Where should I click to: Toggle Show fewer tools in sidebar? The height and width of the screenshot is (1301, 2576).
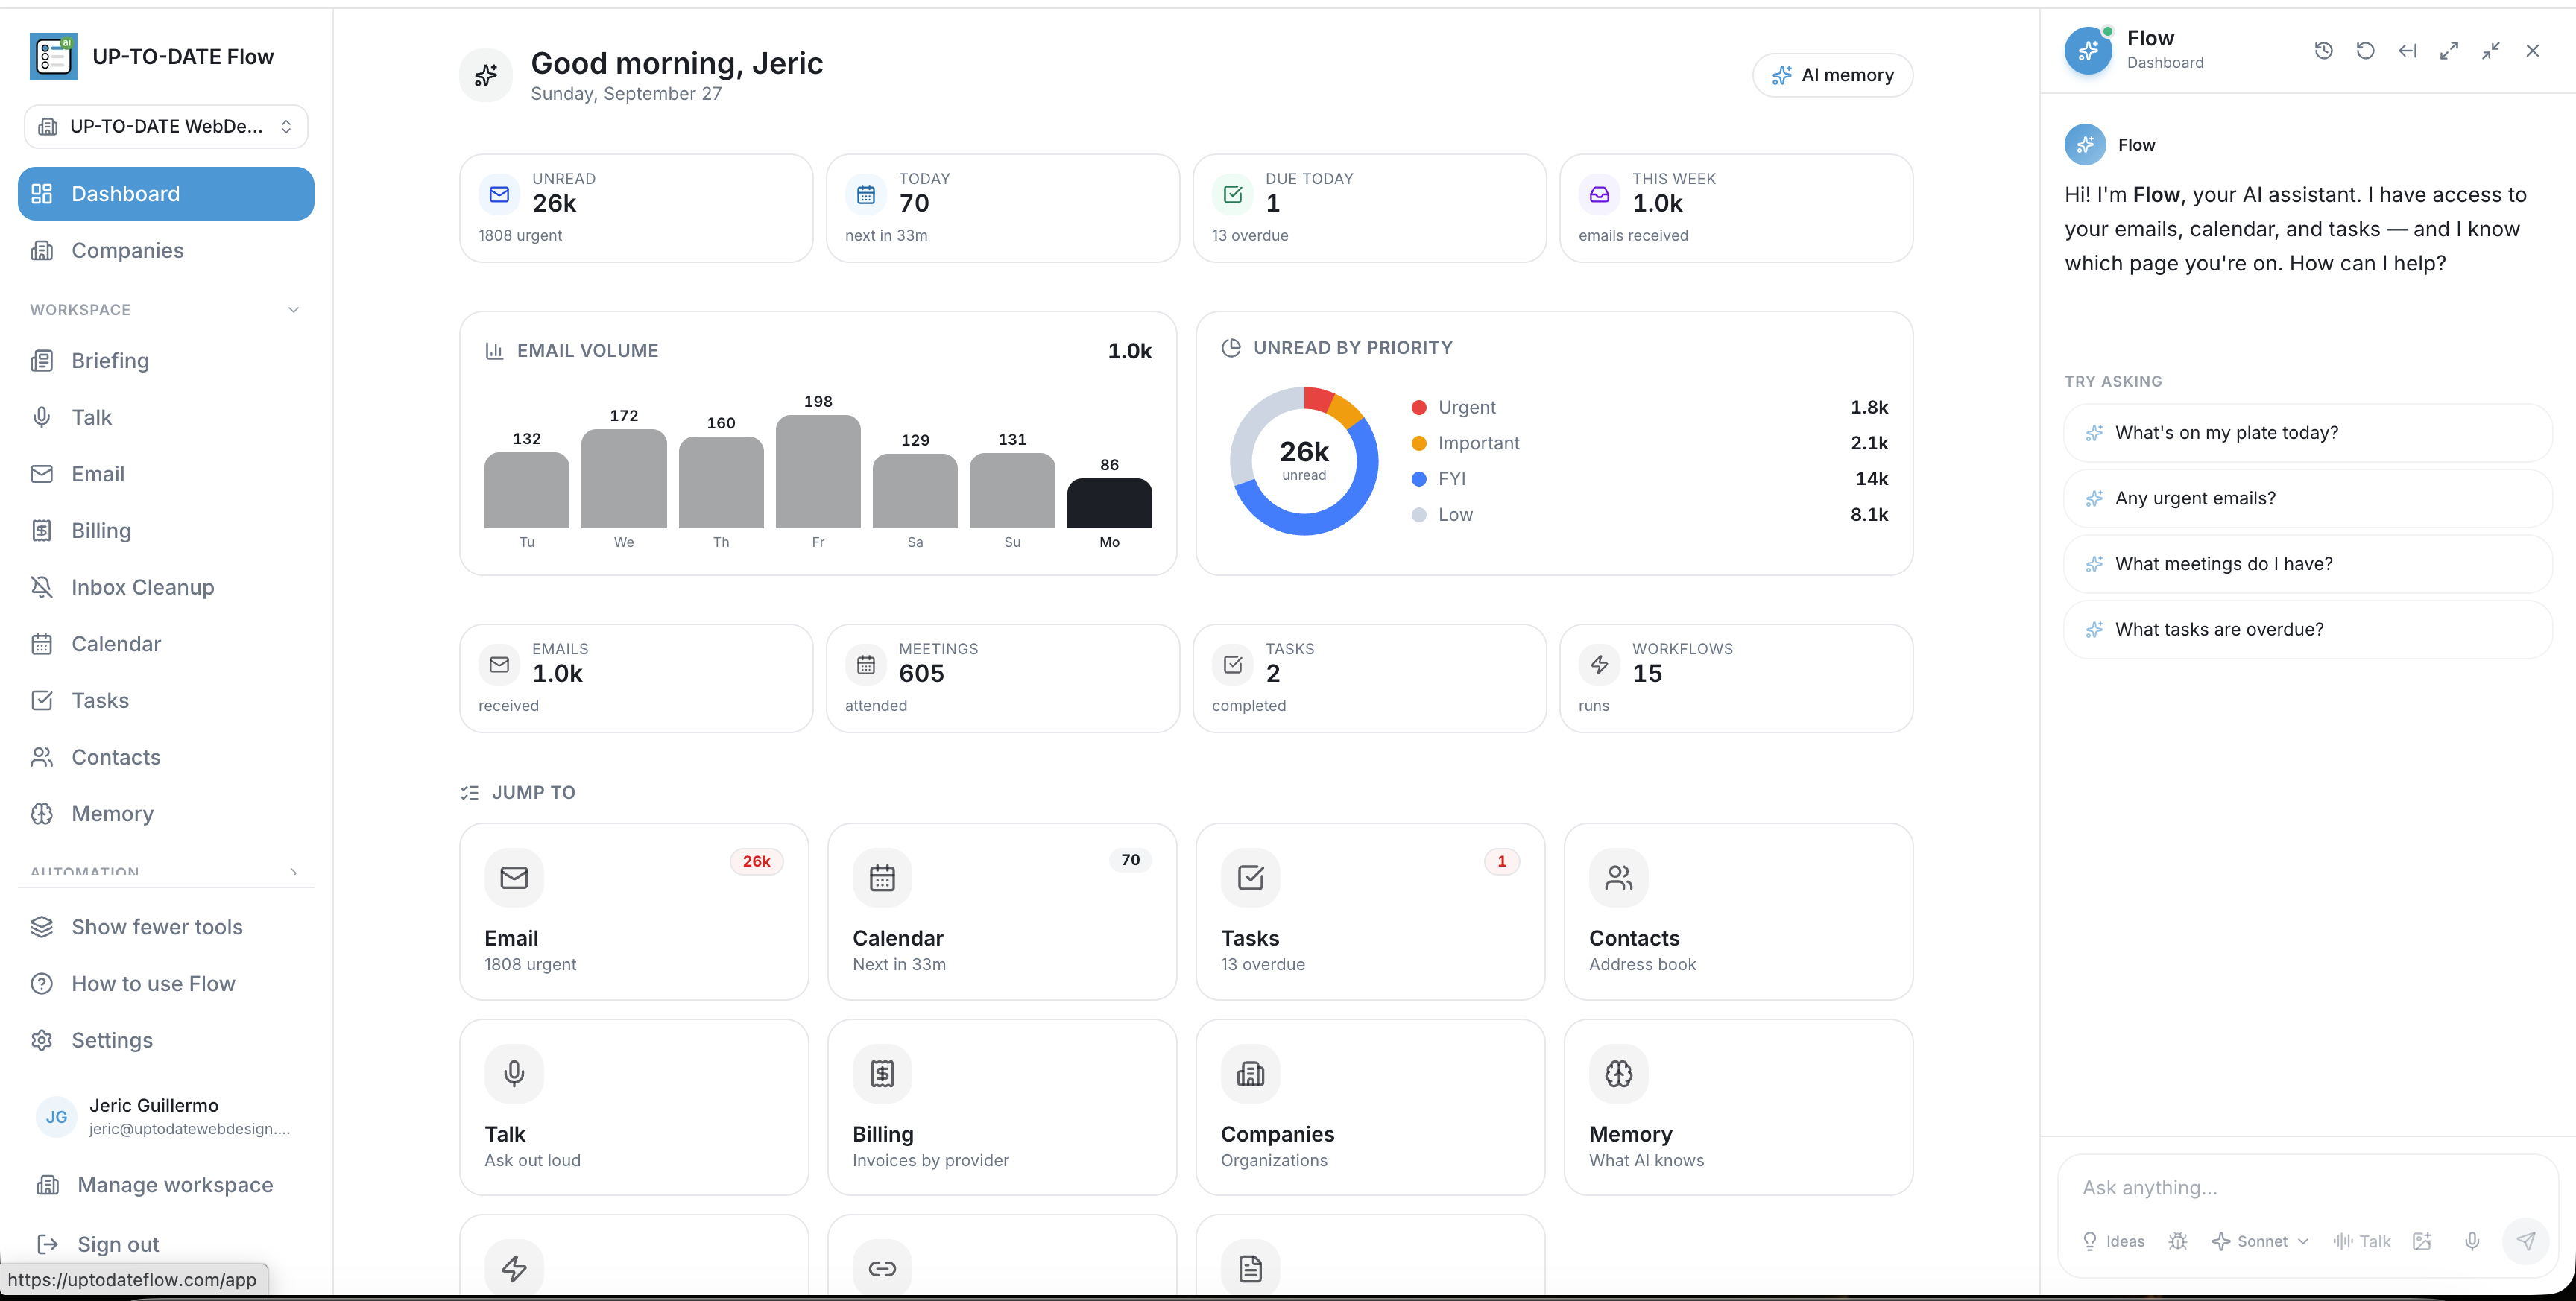(166, 927)
